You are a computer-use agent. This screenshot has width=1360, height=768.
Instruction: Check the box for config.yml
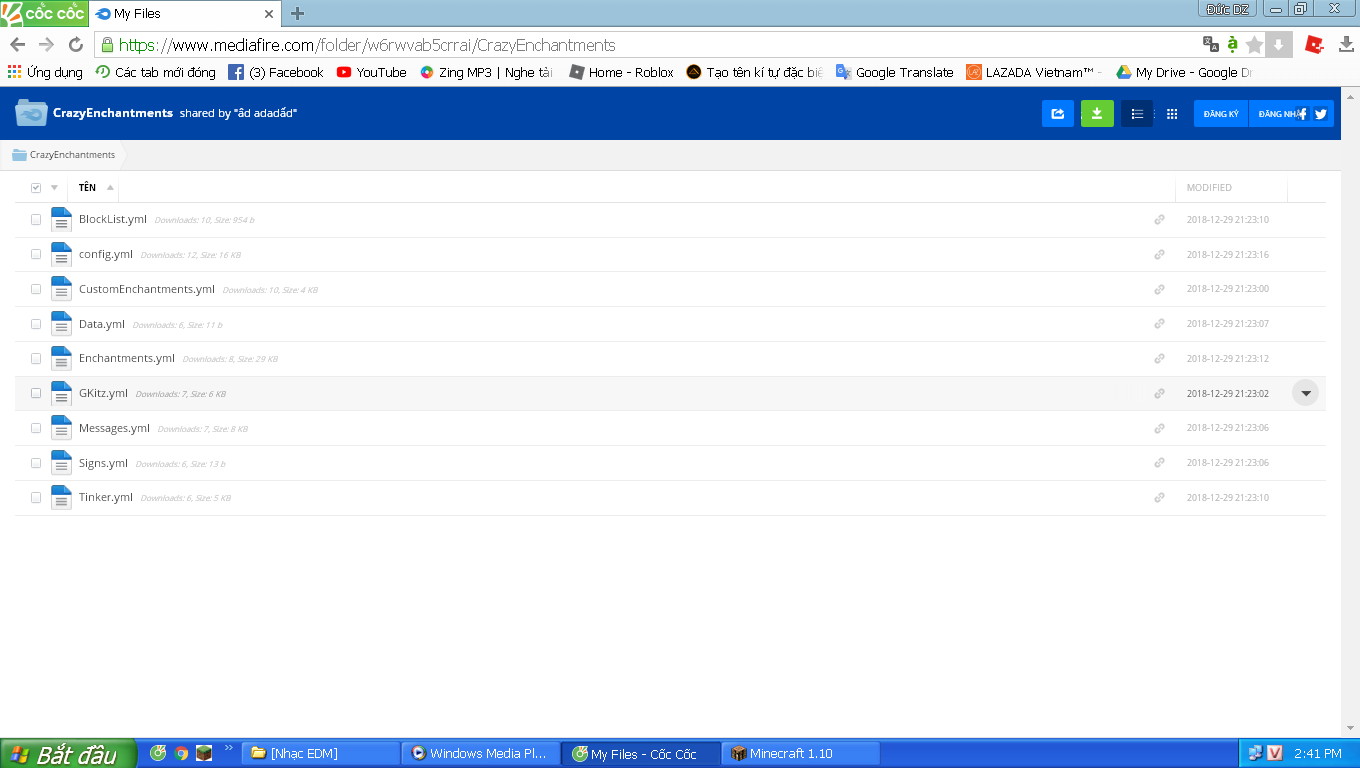pyautogui.click(x=36, y=254)
